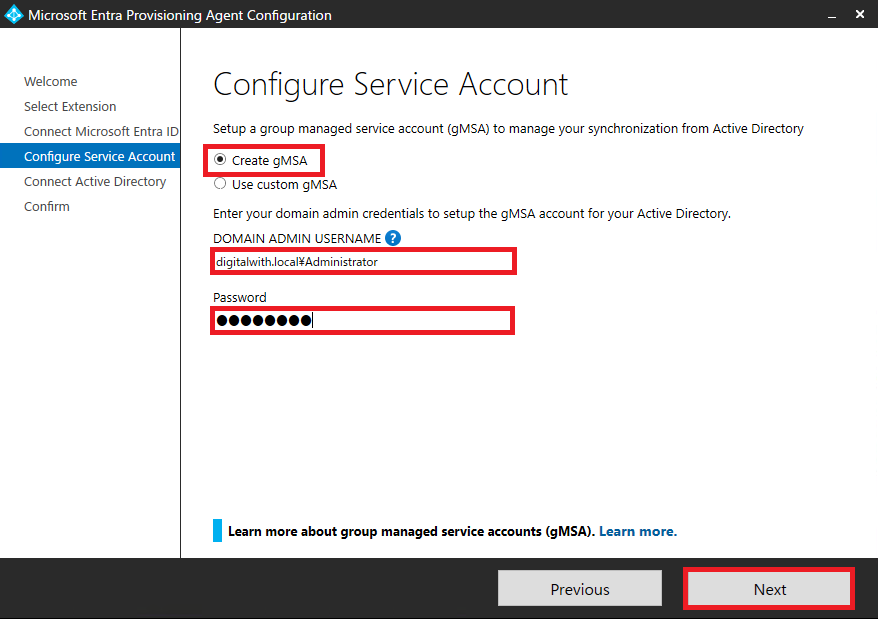The width and height of the screenshot is (878, 619).
Task: Open the Learn more link about gMSA
Action: click(x=637, y=531)
